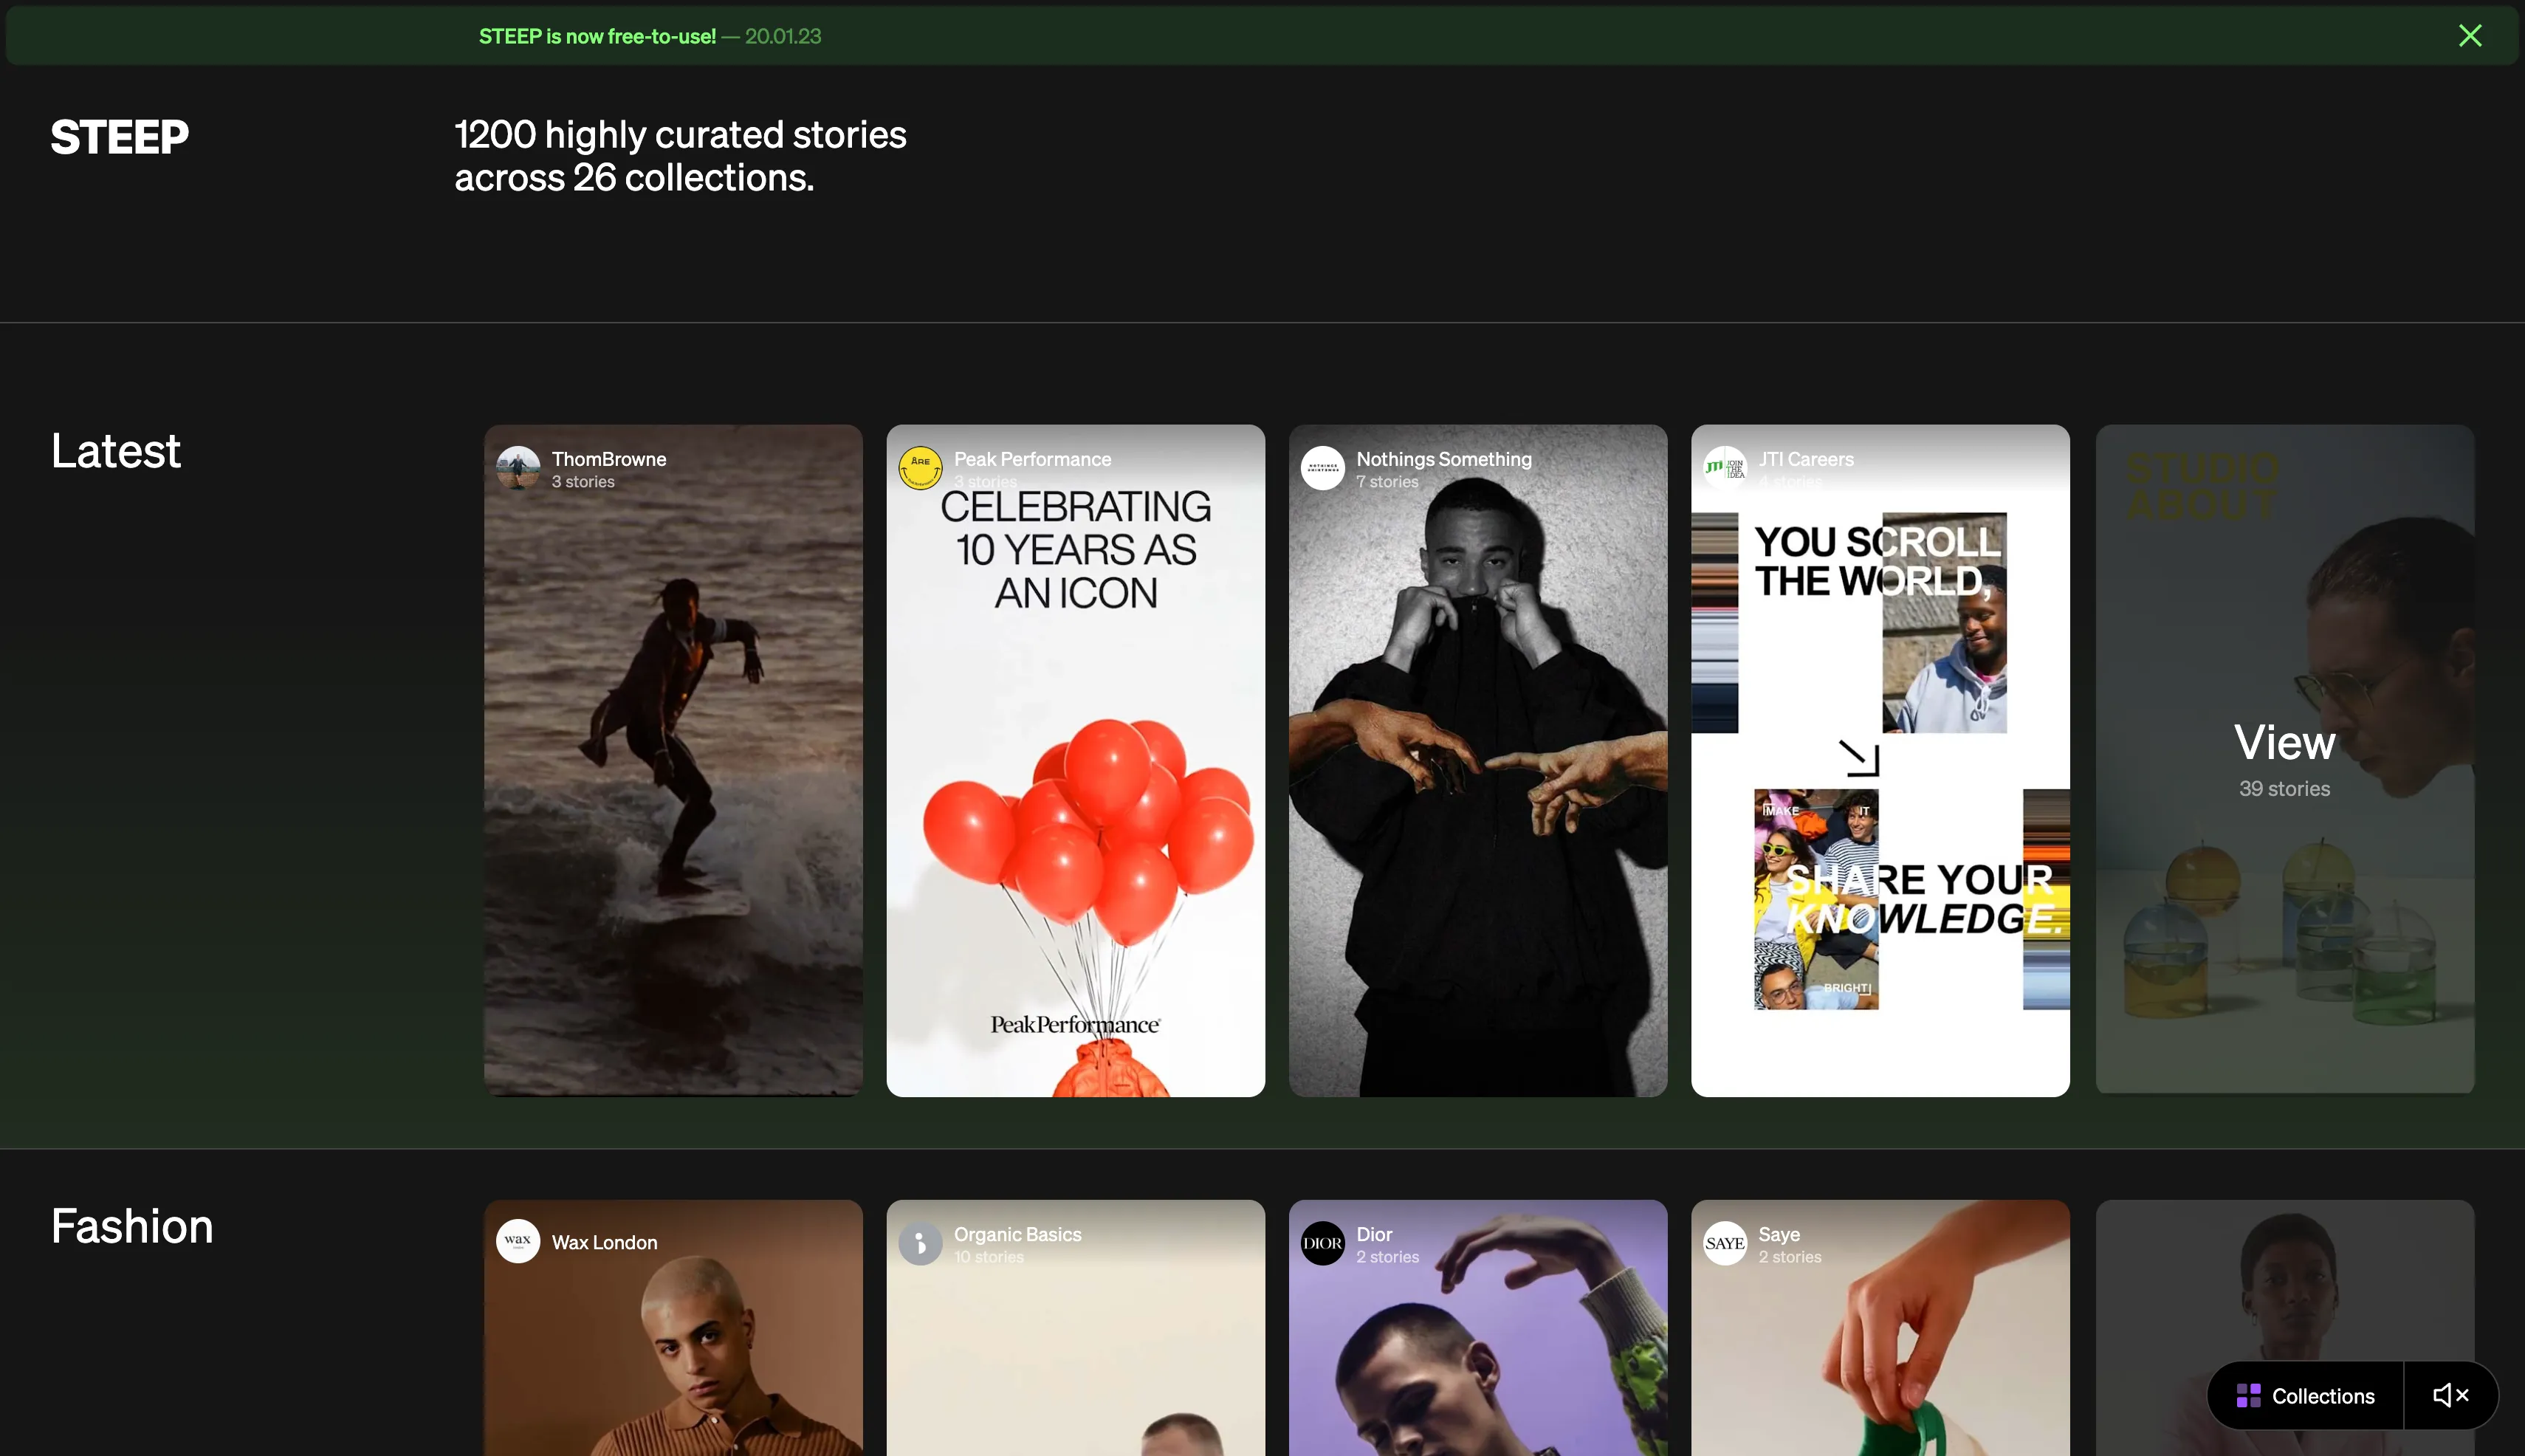Click Nothings Something round avatar
This screenshot has height=1456, width=2525.
[1322, 468]
